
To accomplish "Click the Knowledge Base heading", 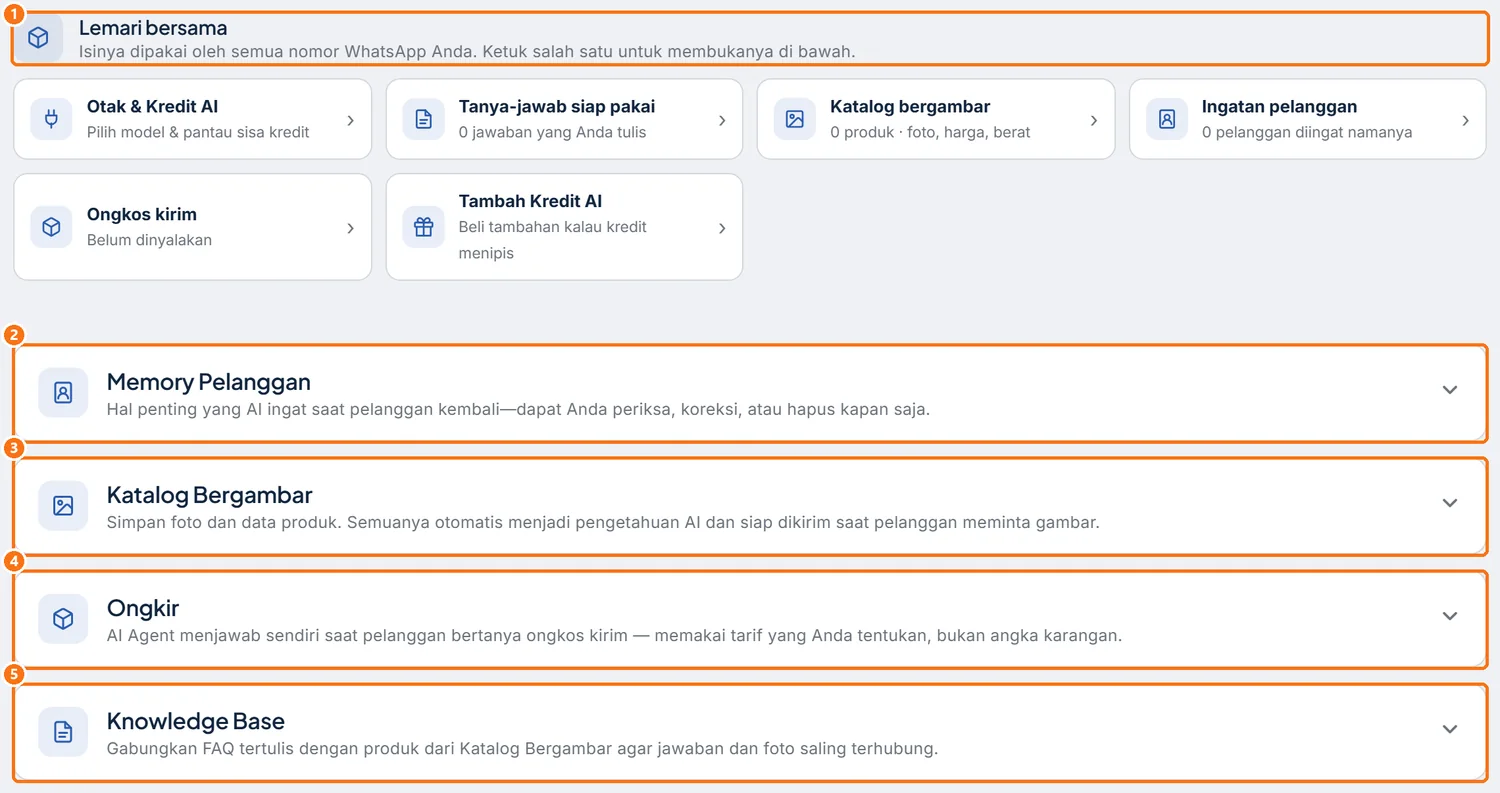I will point(196,721).
